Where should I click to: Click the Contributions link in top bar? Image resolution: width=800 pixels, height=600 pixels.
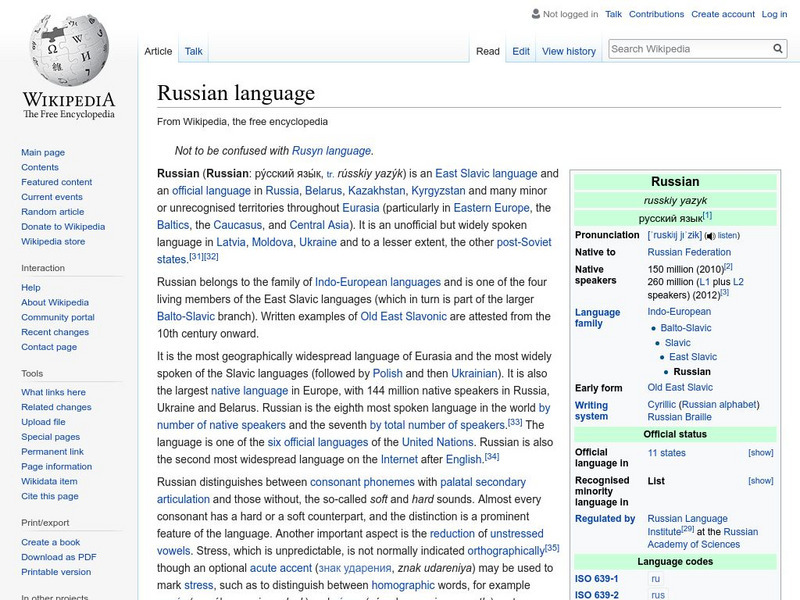point(656,14)
